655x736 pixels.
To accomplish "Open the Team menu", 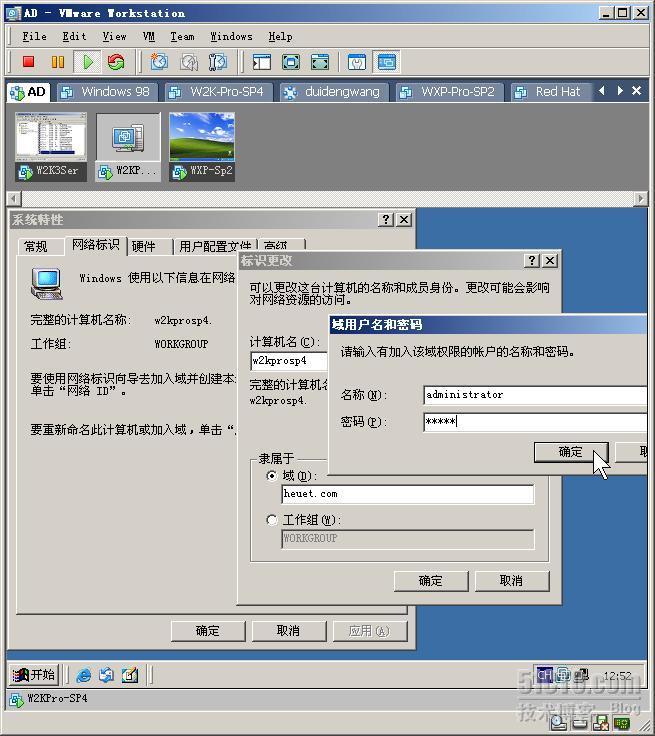I will tap(182, 36).
